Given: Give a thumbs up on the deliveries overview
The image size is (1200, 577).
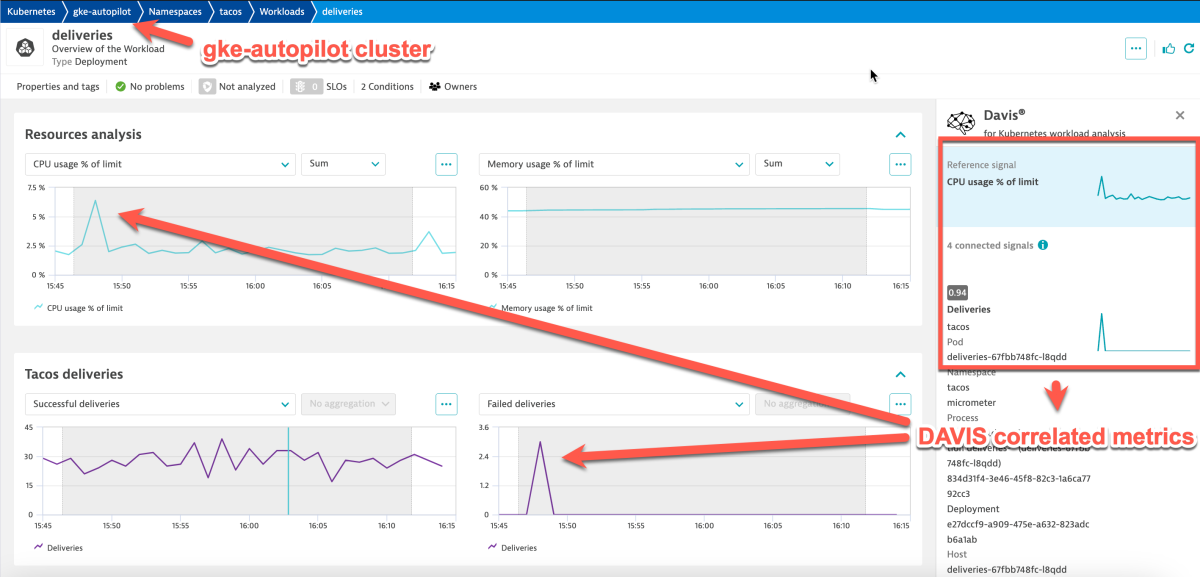Looking at the screenshot, I should (1168, 47).
